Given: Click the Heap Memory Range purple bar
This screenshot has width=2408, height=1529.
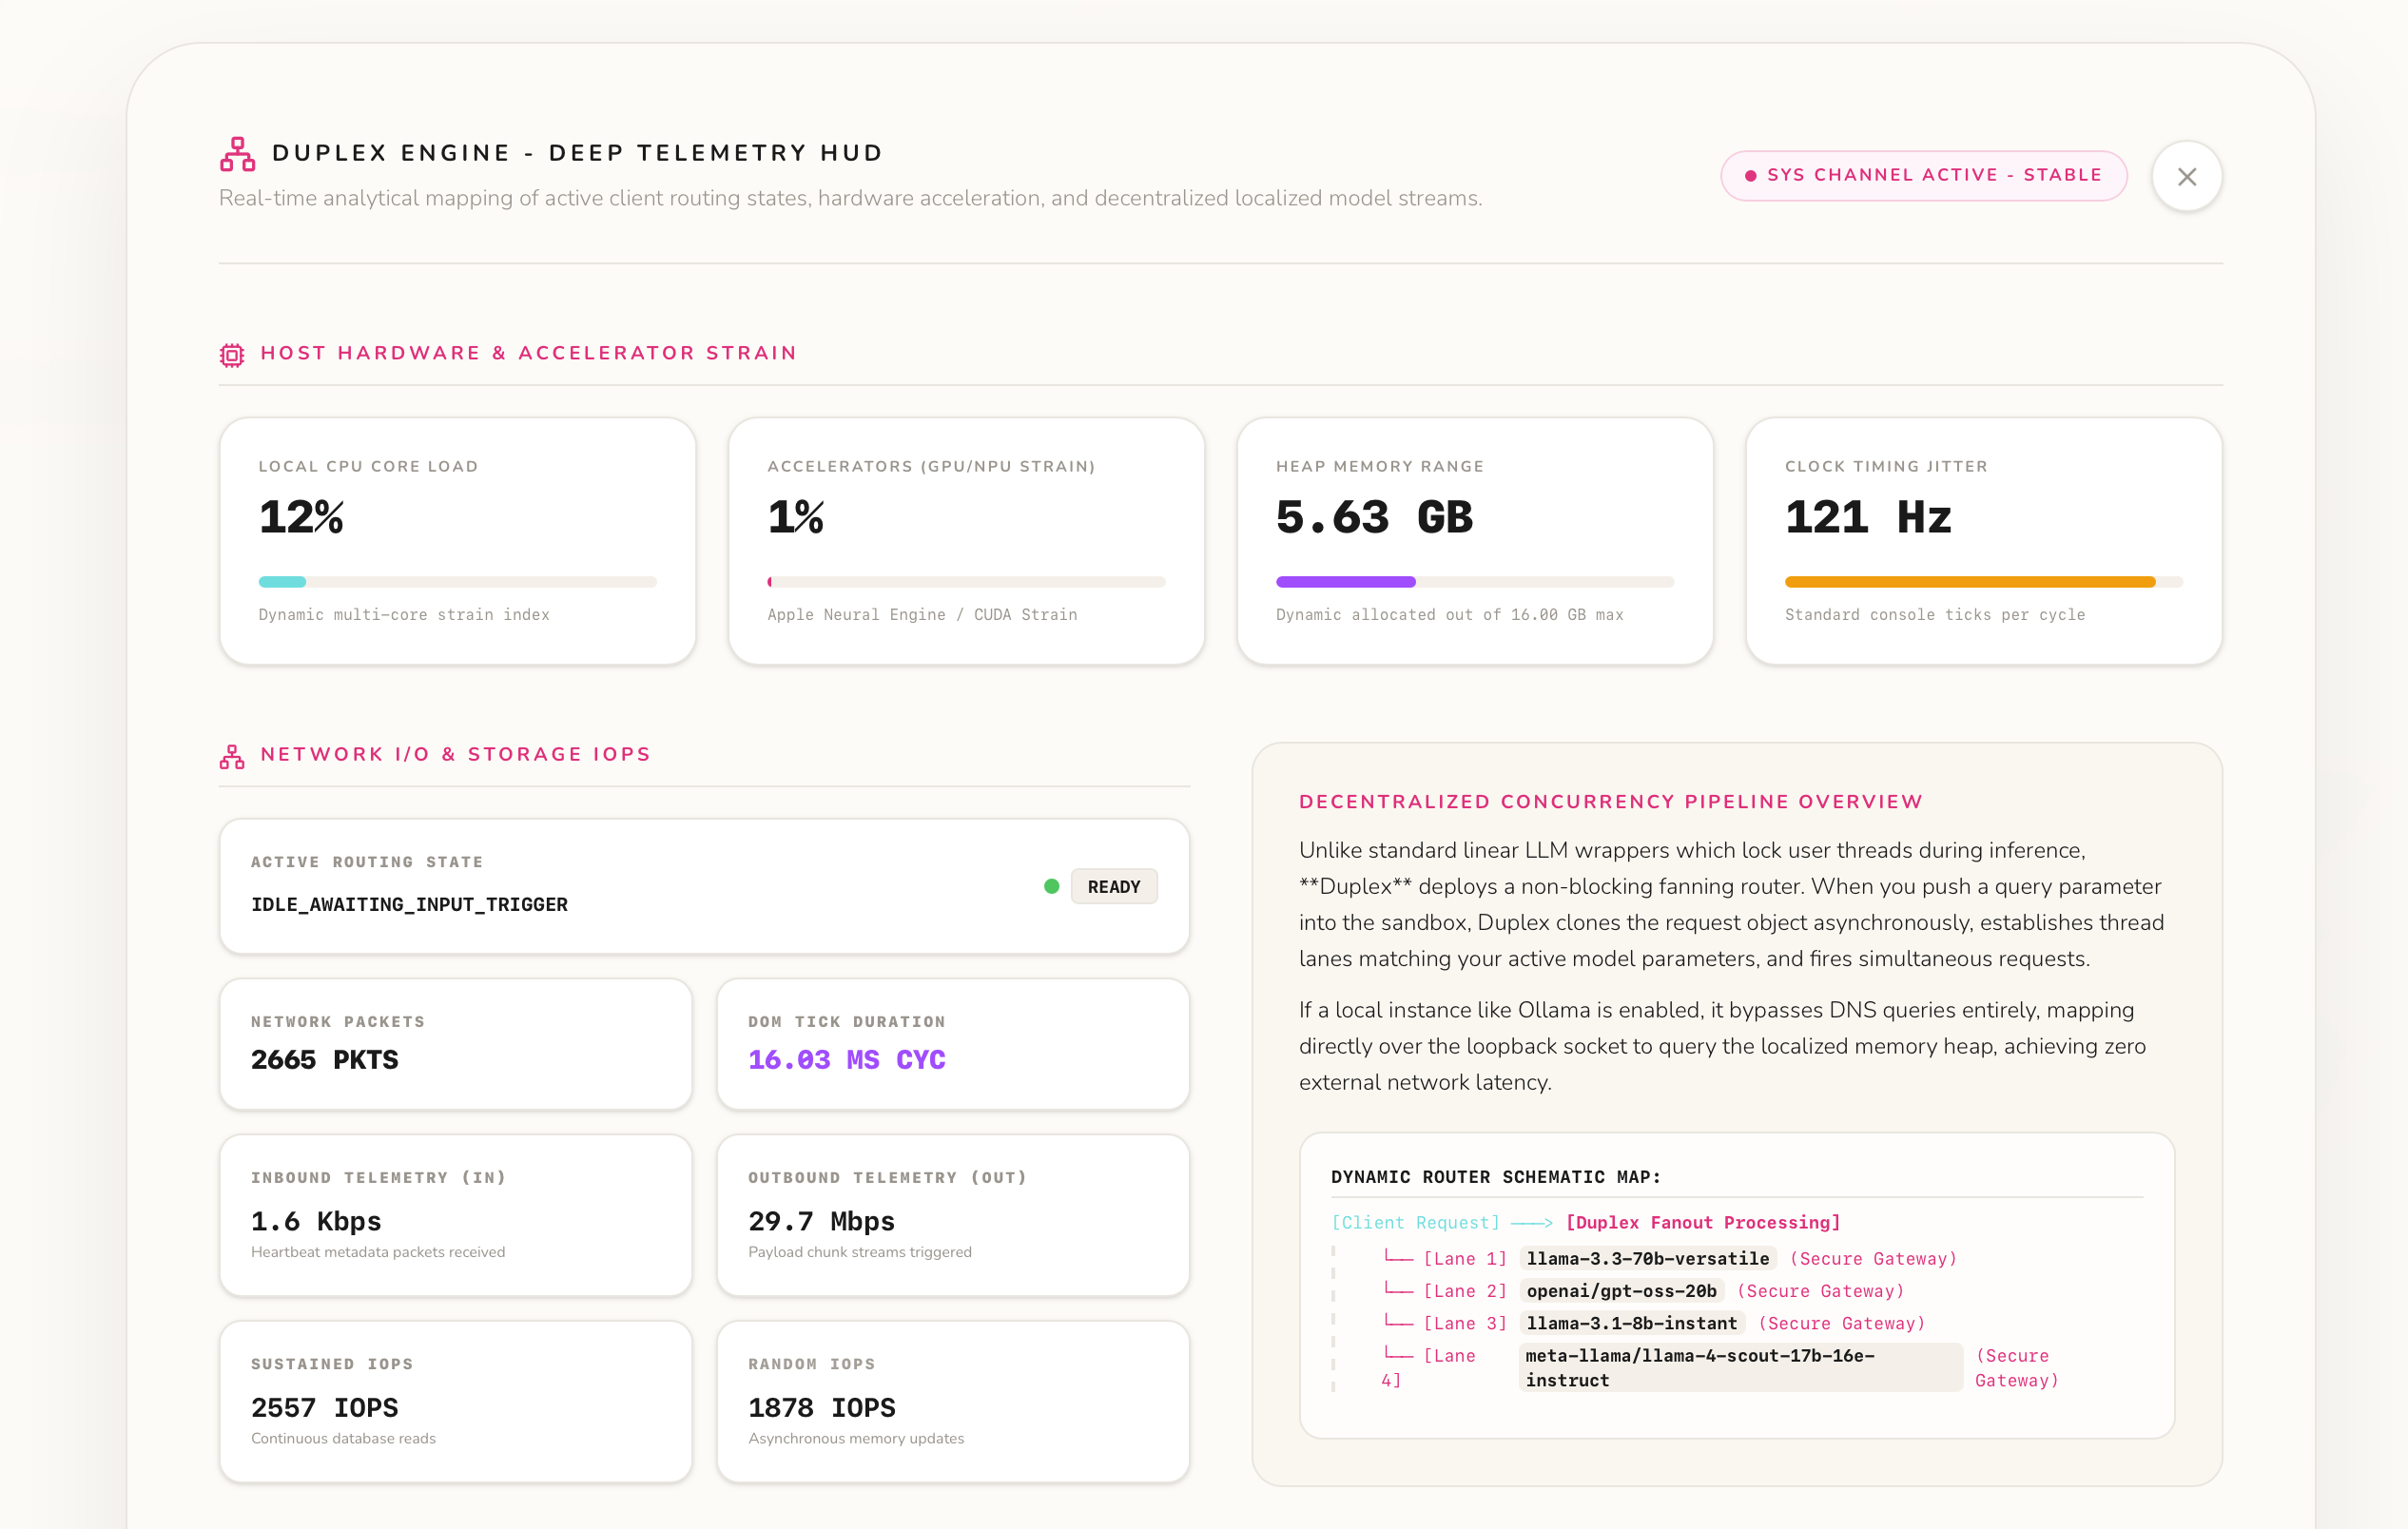Looking at the screenshot, I should pos(1345,582).
